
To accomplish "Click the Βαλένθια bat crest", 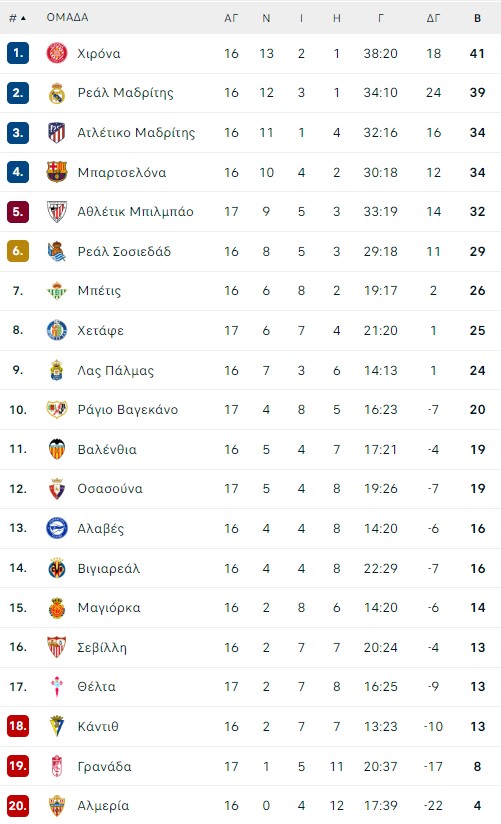I will 57,449.
